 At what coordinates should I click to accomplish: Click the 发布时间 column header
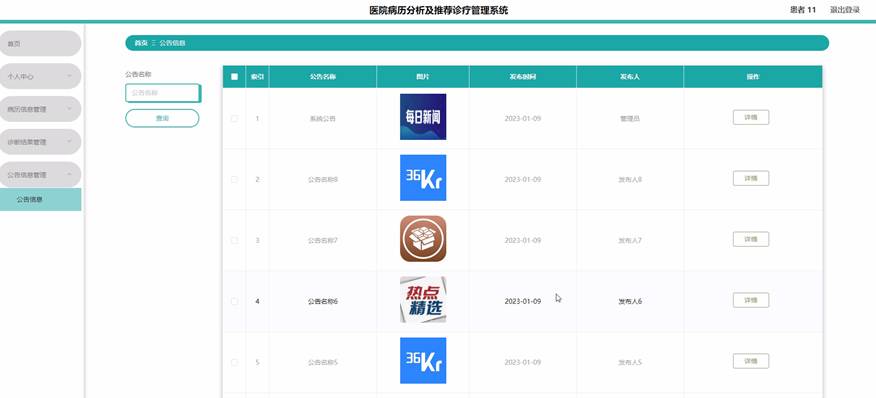523,77
